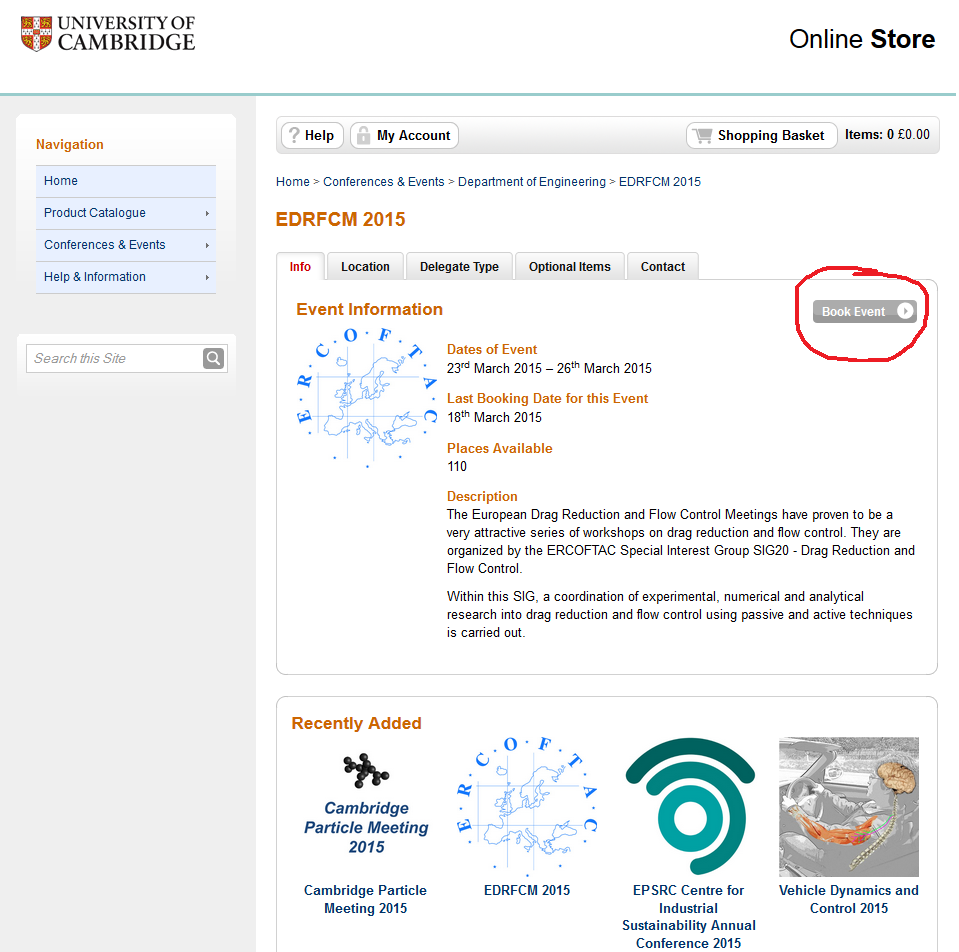Image resolution: width=959 pixels, height=952 pixels.
Task: Click the Description label
Action: tap(482, 496)
